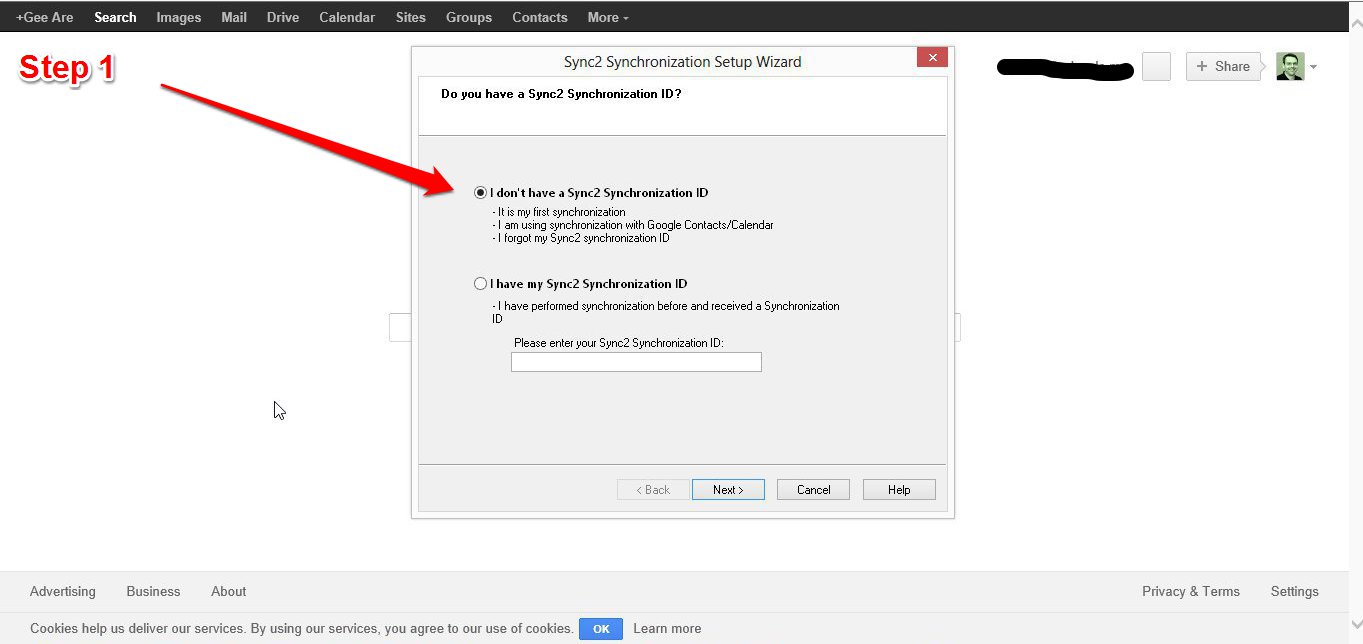This screenshot has width=1363, height=644.
Task: Close the Sync2 wizard with red X
Action: pos(932,58)
